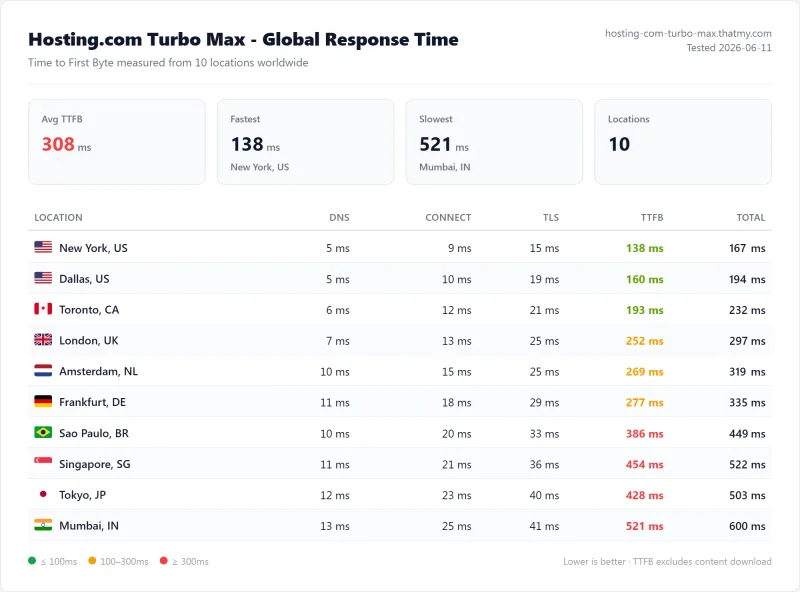Click the German flag beside Frankfurt
The height and width of the screenshot is (592, 800).
pyautogui.click(x=43, y=402)
